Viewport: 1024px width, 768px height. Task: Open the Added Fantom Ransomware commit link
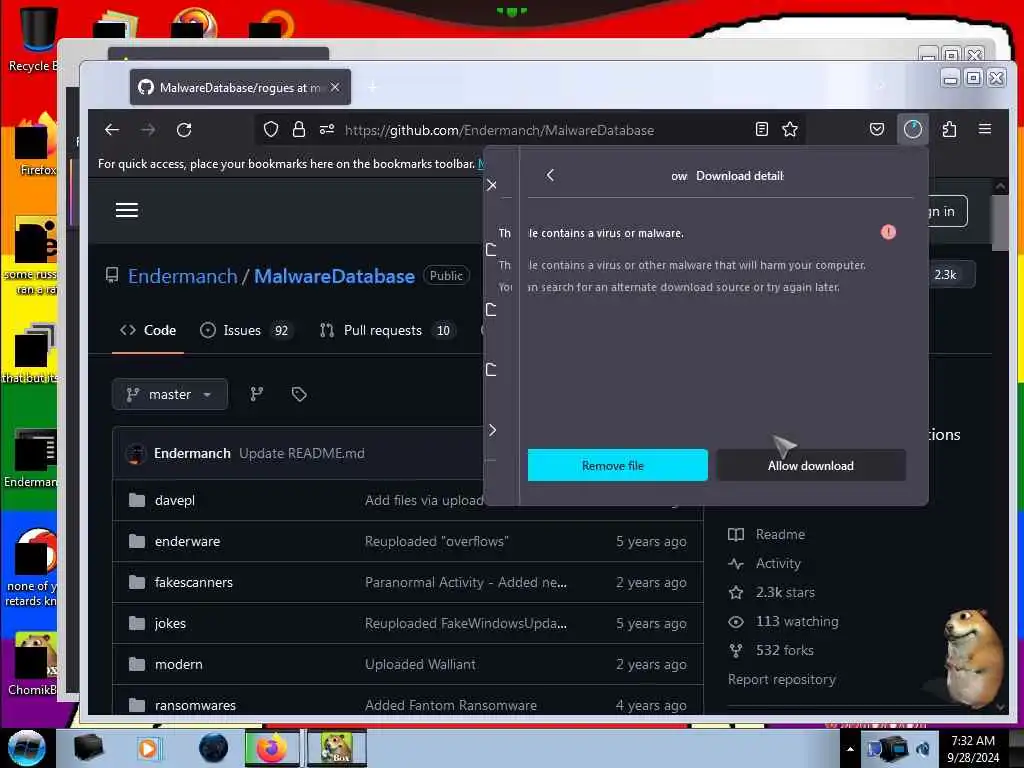pos(451,705)
